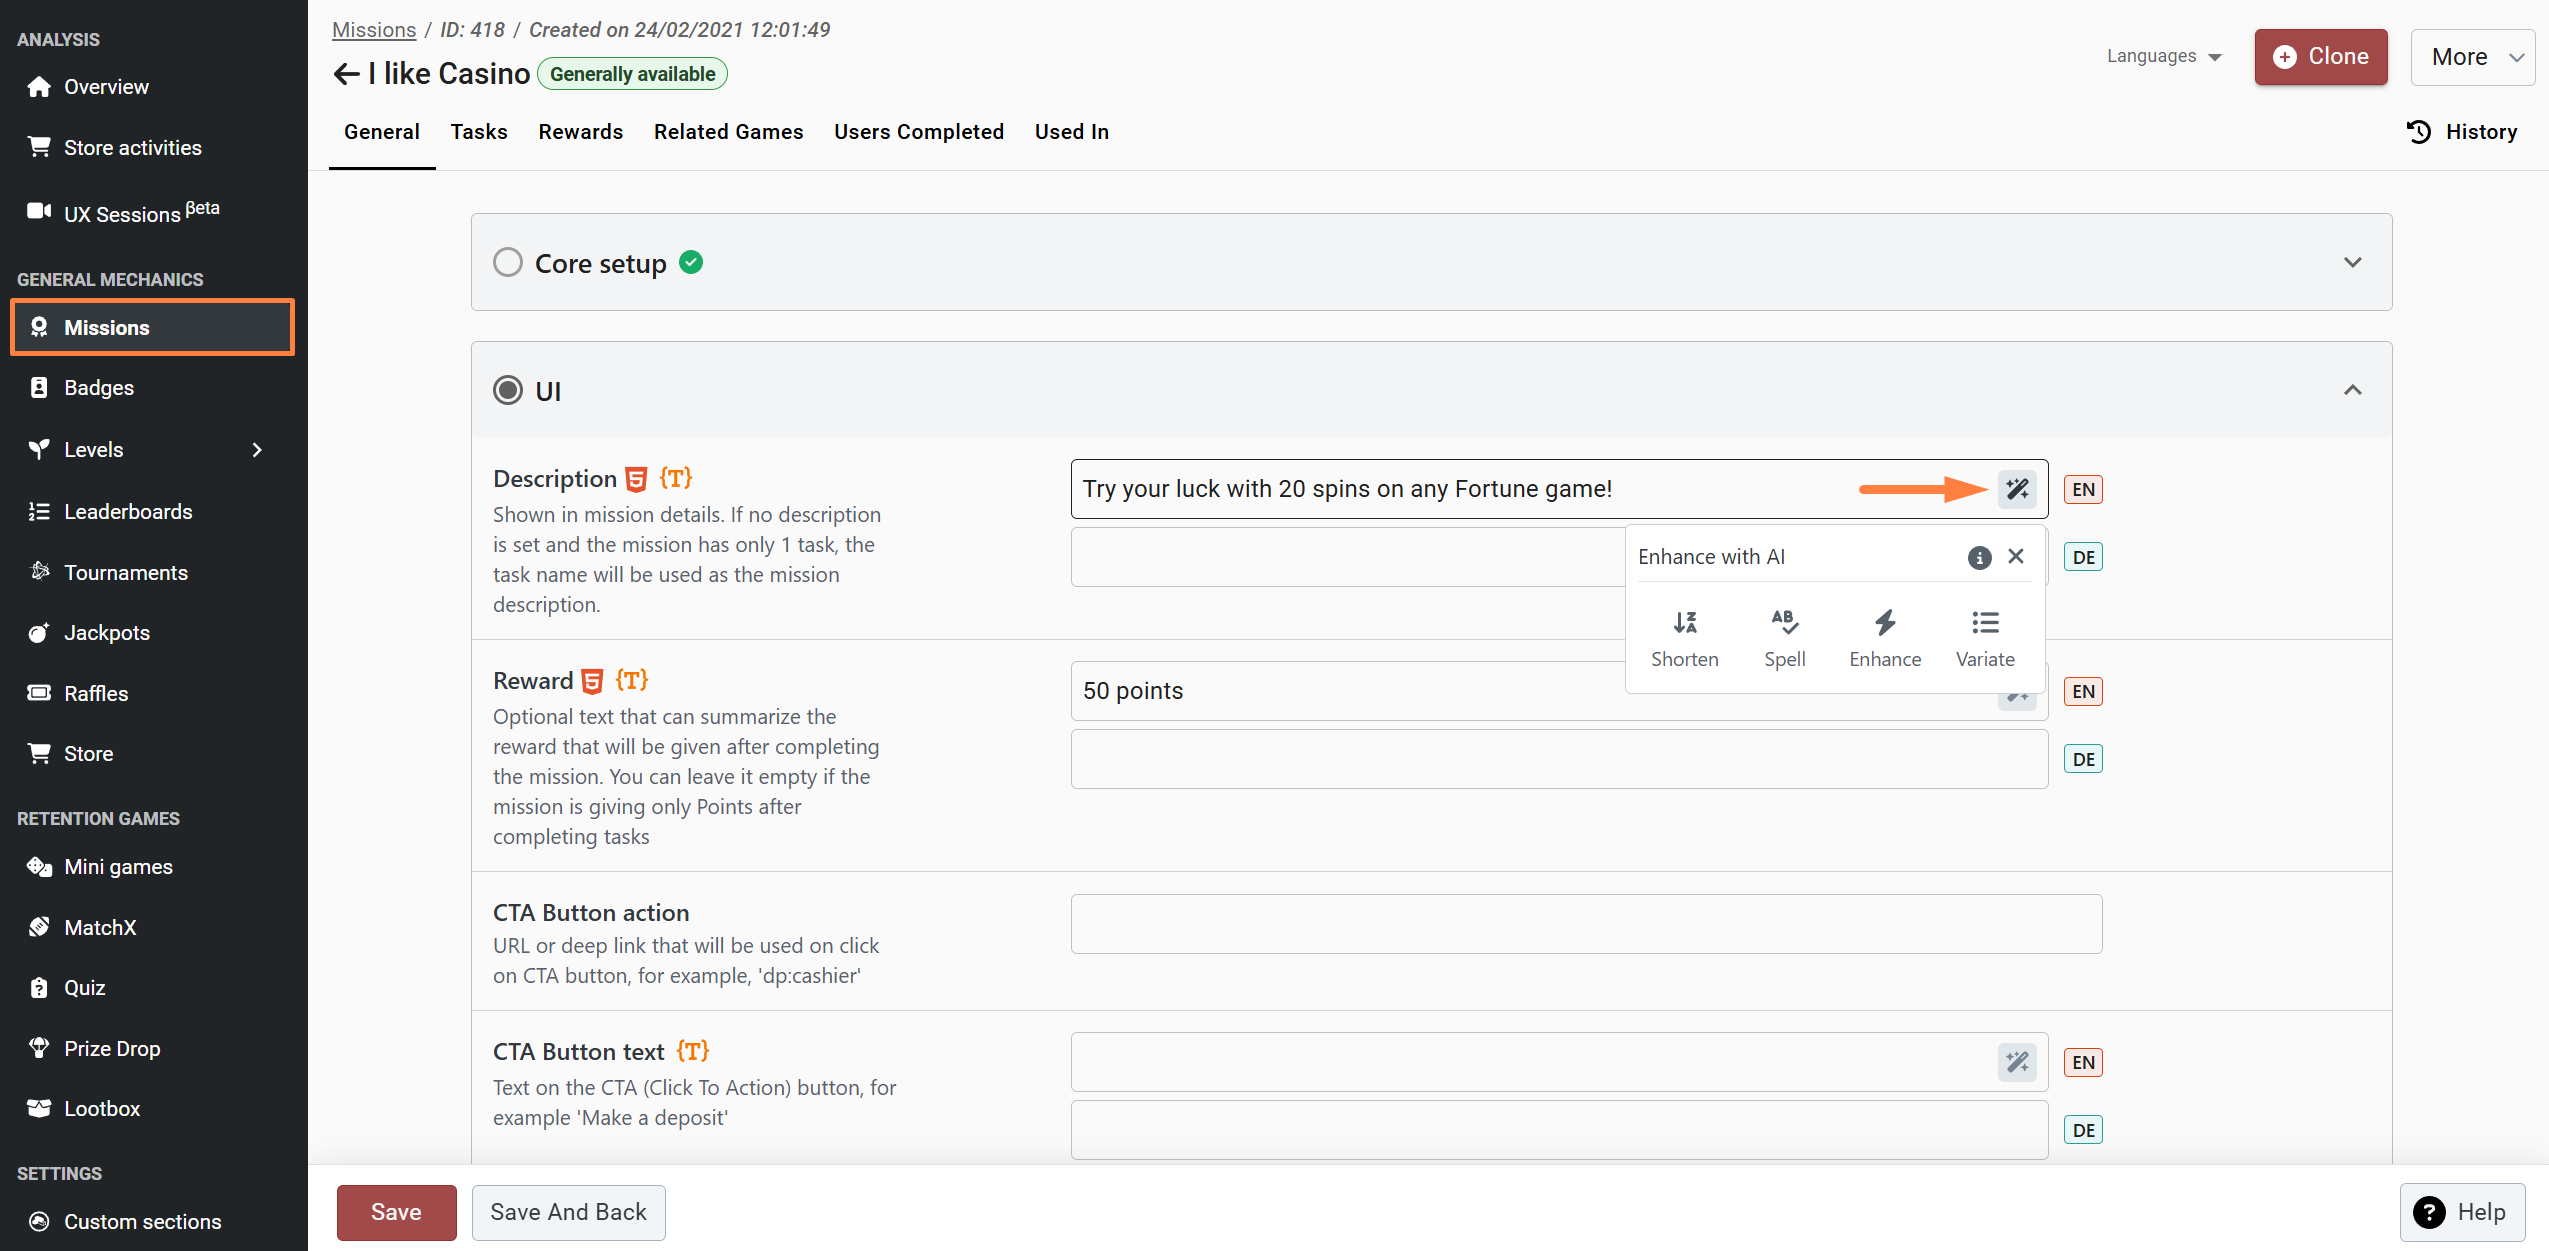
Task: Select the Core setup radio button
Action: 508,262
